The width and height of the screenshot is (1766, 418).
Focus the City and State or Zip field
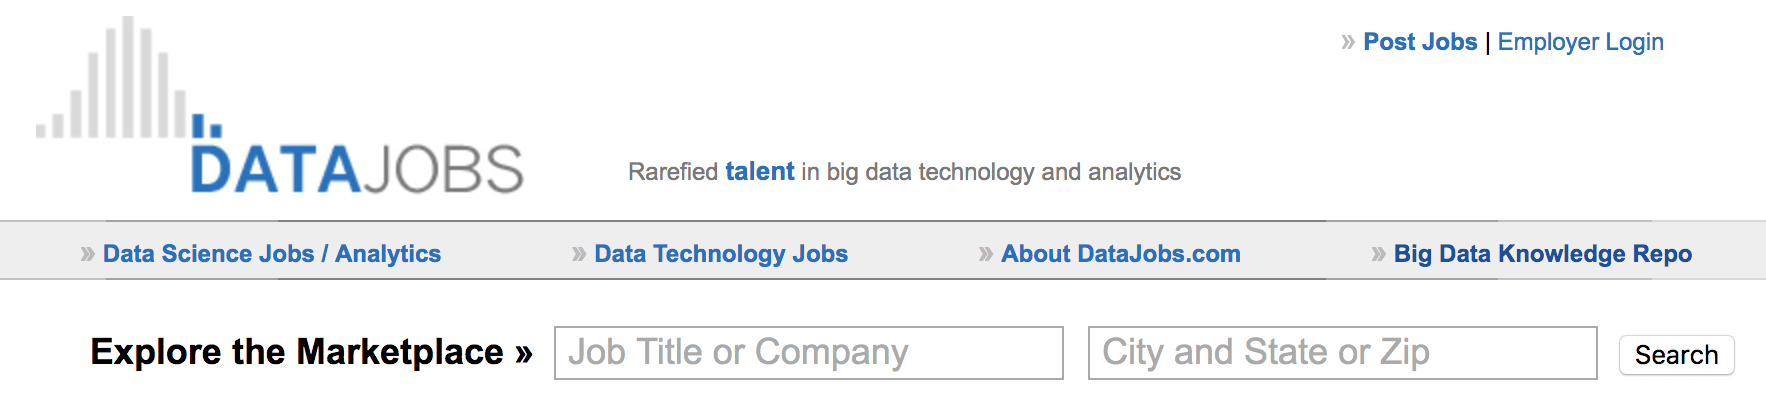point(1342,353)
